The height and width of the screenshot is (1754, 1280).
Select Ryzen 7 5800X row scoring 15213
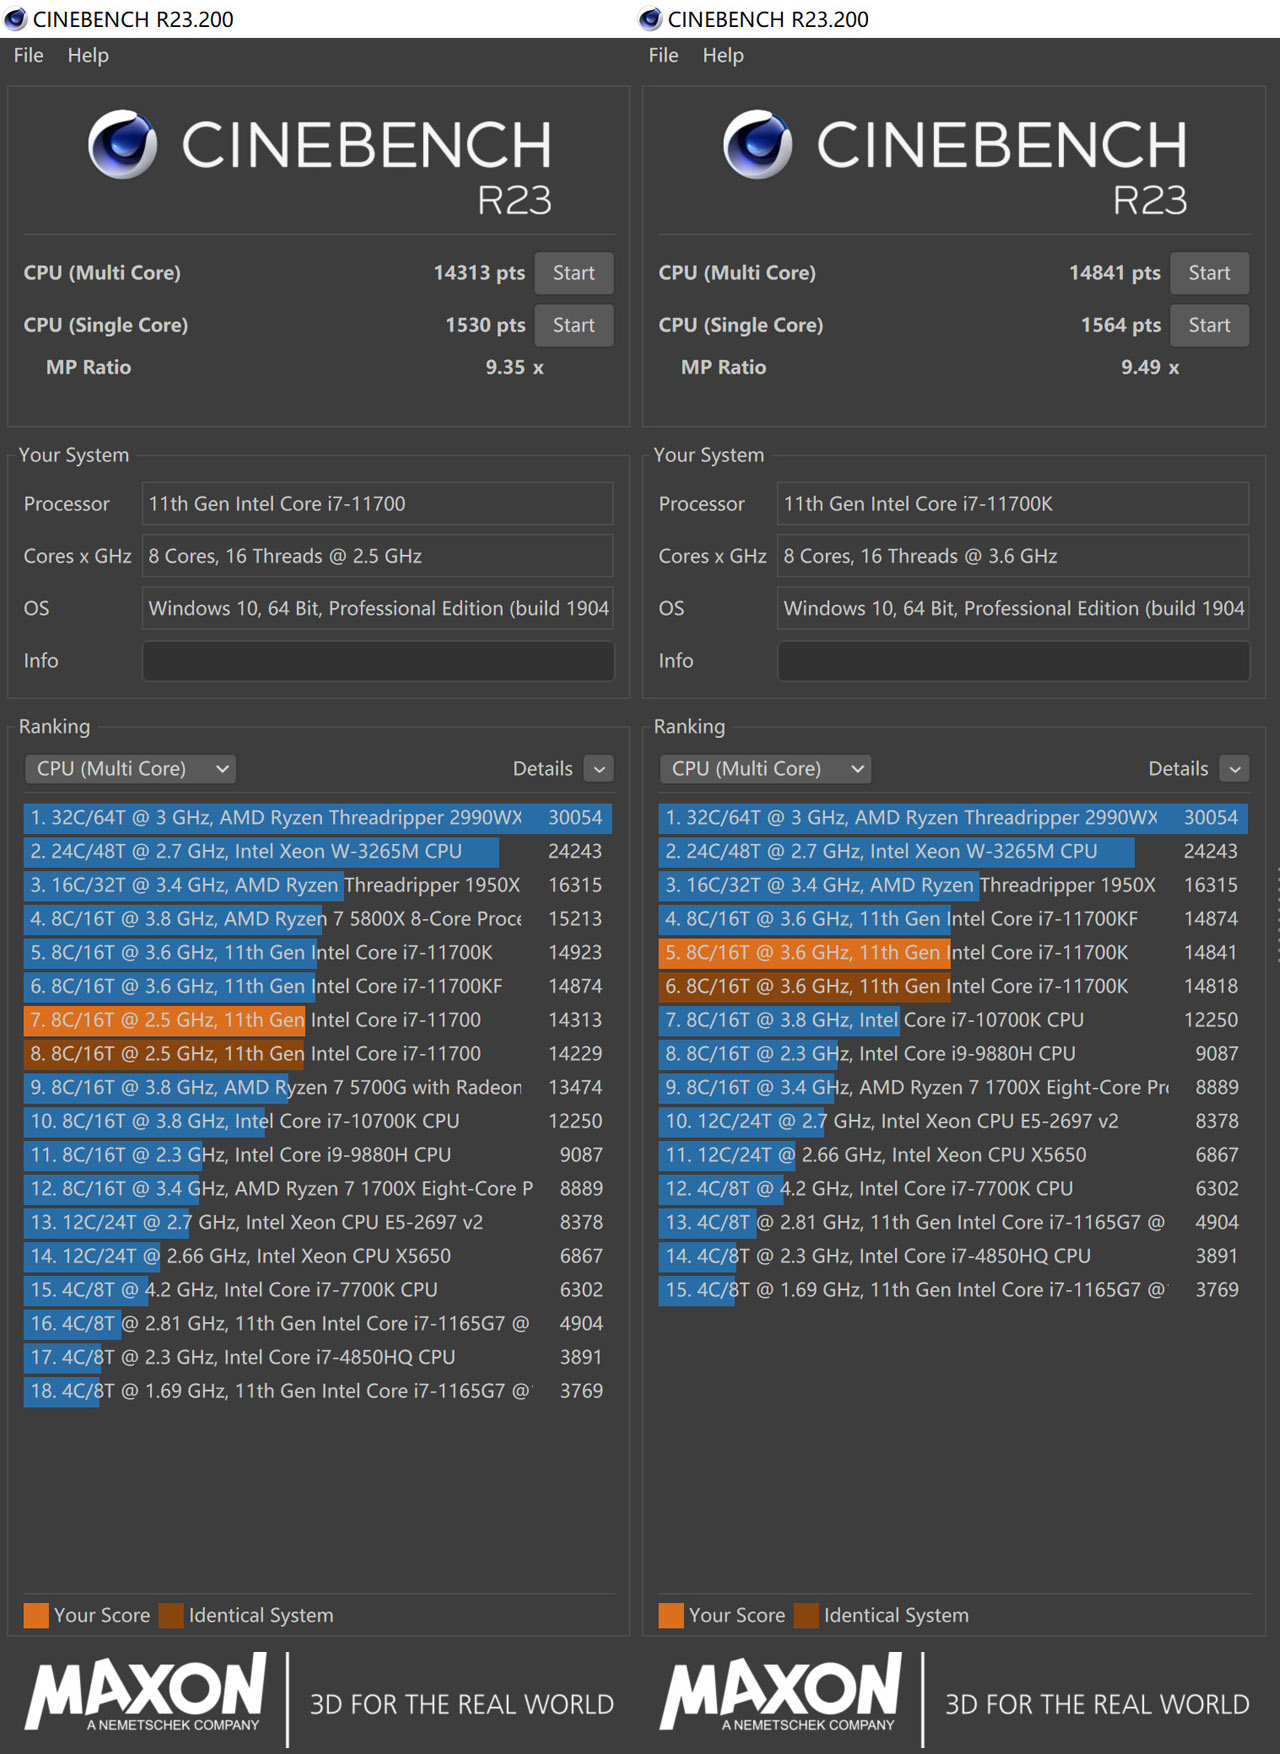click(318, 919)
